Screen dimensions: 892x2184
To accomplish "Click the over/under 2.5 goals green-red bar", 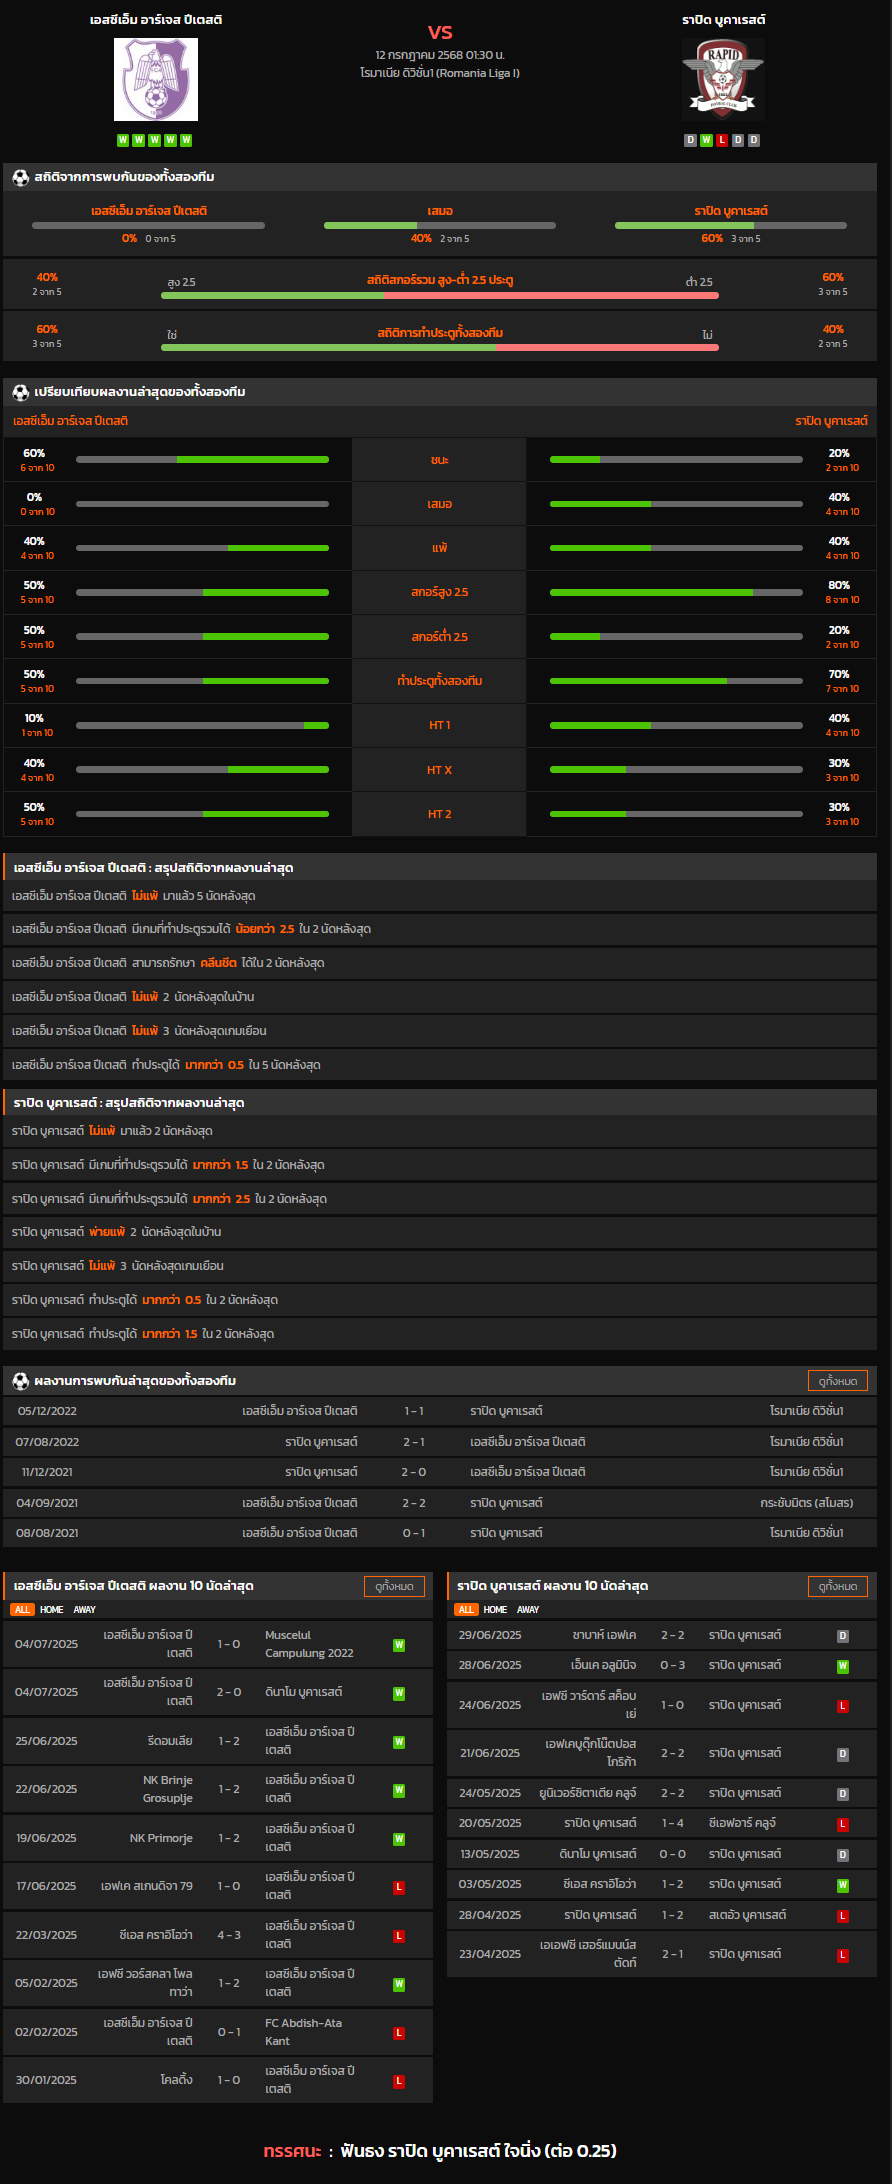I will (440, 296).
